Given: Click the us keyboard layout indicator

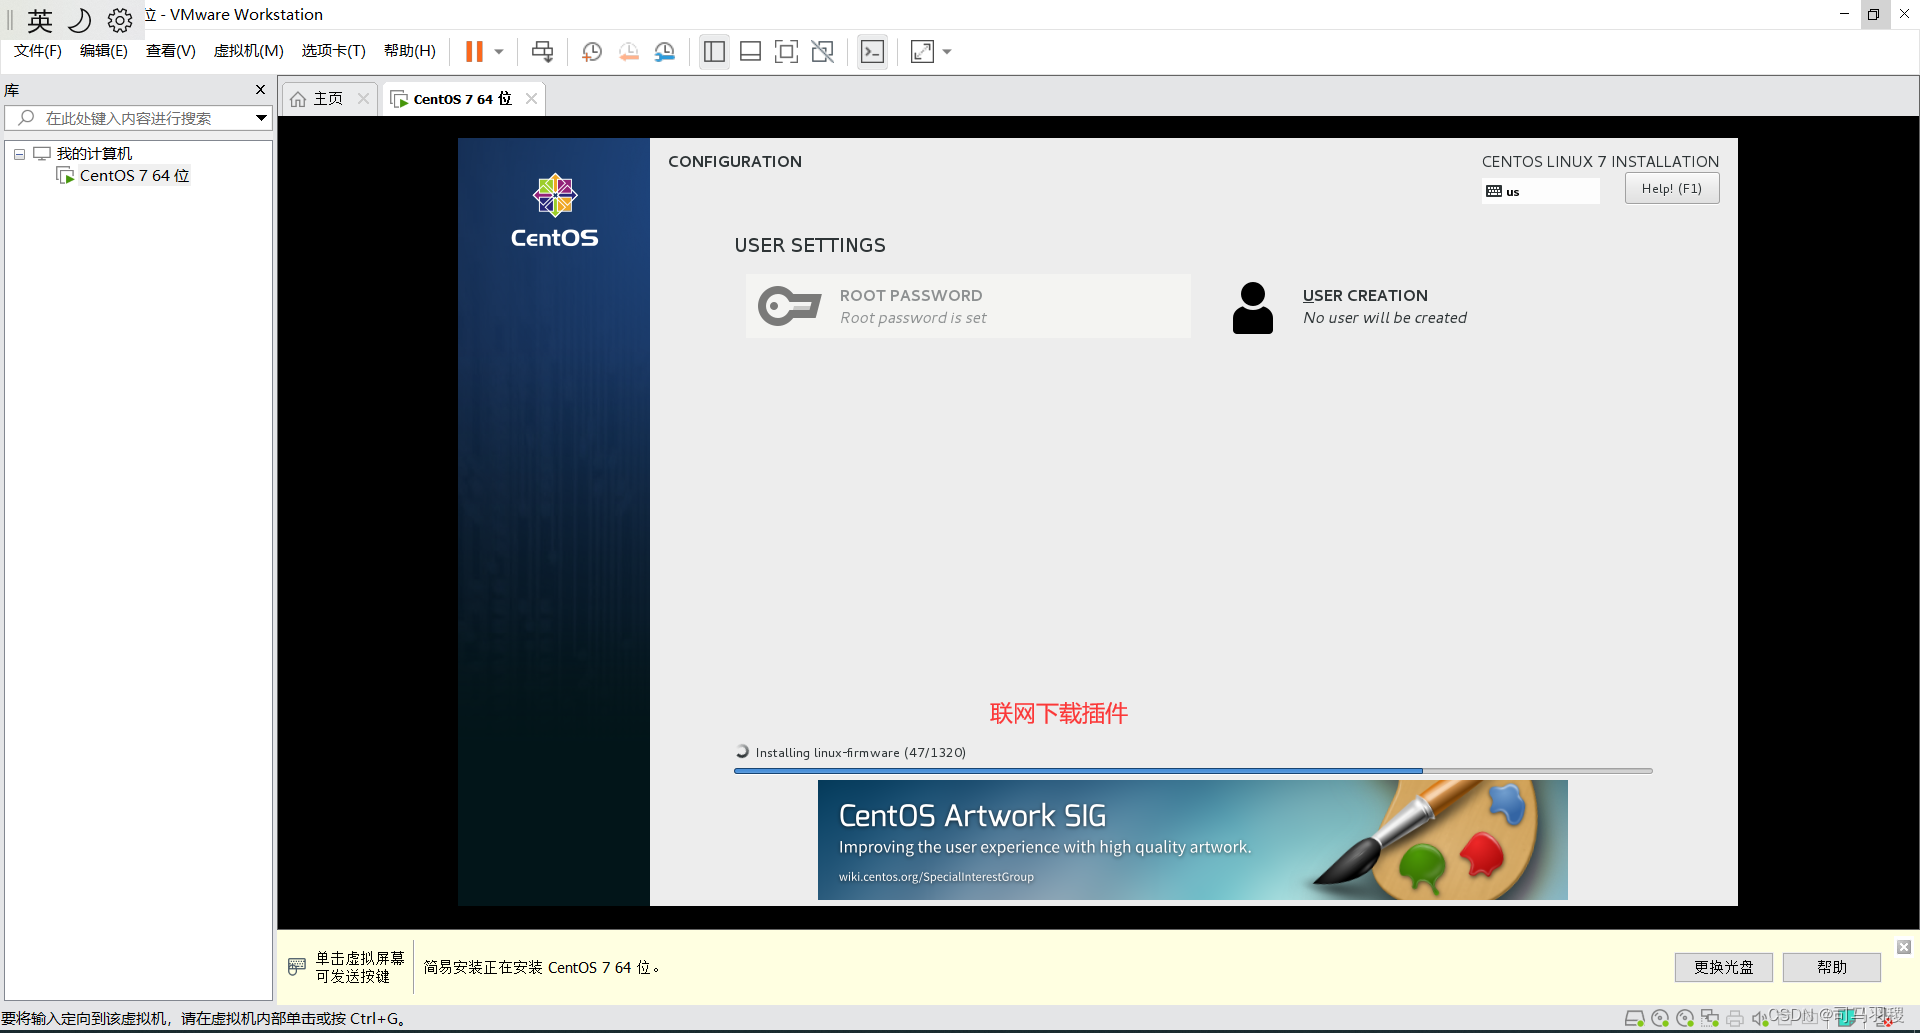Looking at the screenshot, I should (x=1540, y=191).
